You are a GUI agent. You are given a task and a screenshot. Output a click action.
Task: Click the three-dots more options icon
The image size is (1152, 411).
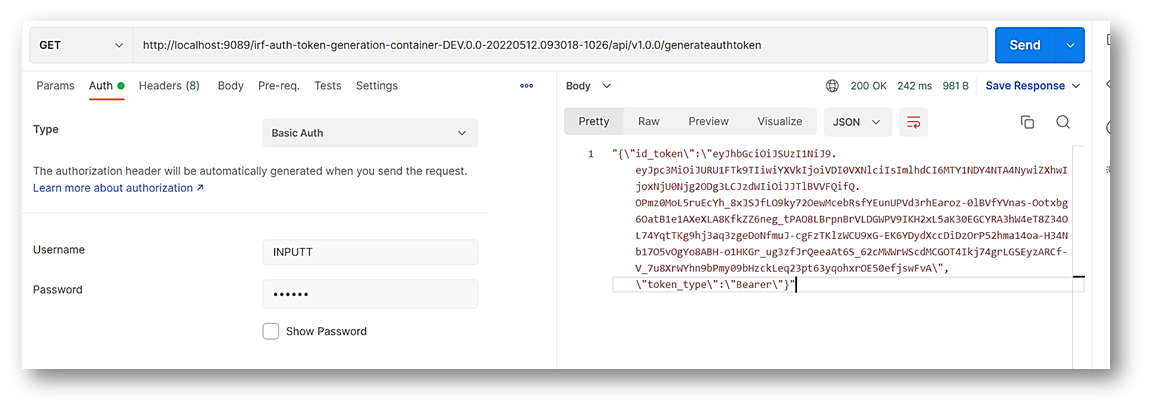click(x=527, y=86)
